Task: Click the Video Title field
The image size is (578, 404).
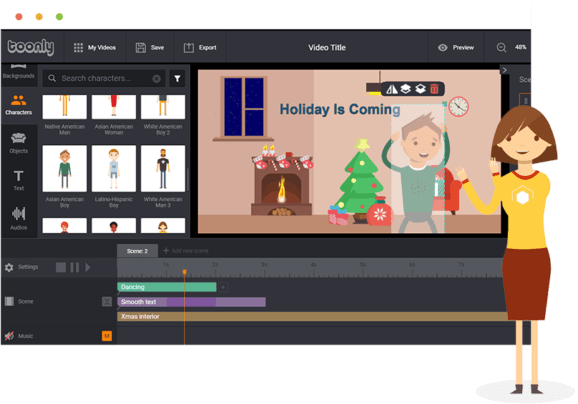Action: (x=327, y=48)
